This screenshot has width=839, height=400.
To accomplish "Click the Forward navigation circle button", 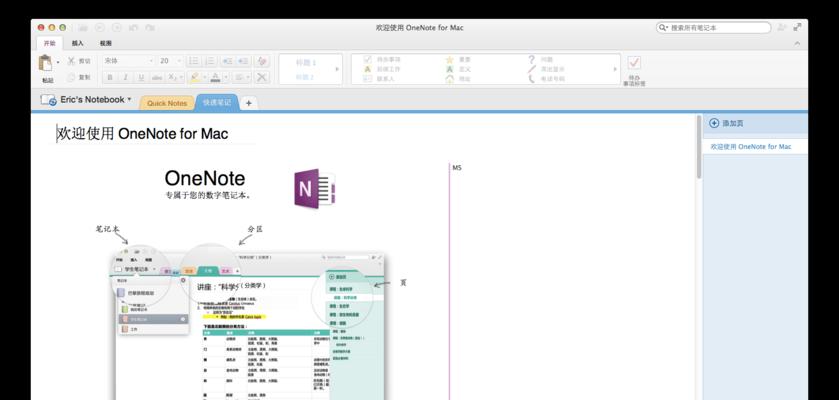I will 117,27.
